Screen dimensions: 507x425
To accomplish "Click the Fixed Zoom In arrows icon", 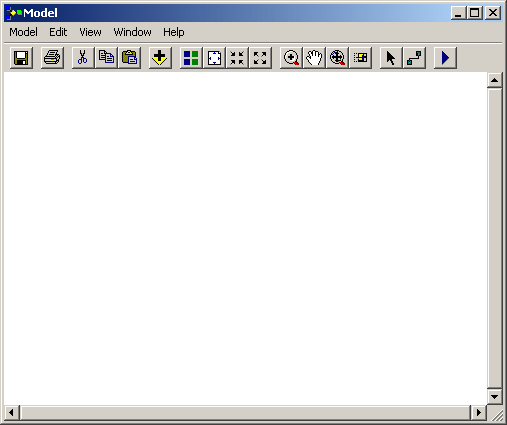I will tap(237, 58).
